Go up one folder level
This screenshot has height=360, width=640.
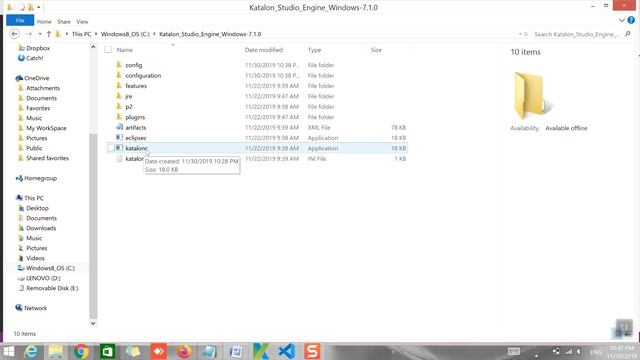49,34
